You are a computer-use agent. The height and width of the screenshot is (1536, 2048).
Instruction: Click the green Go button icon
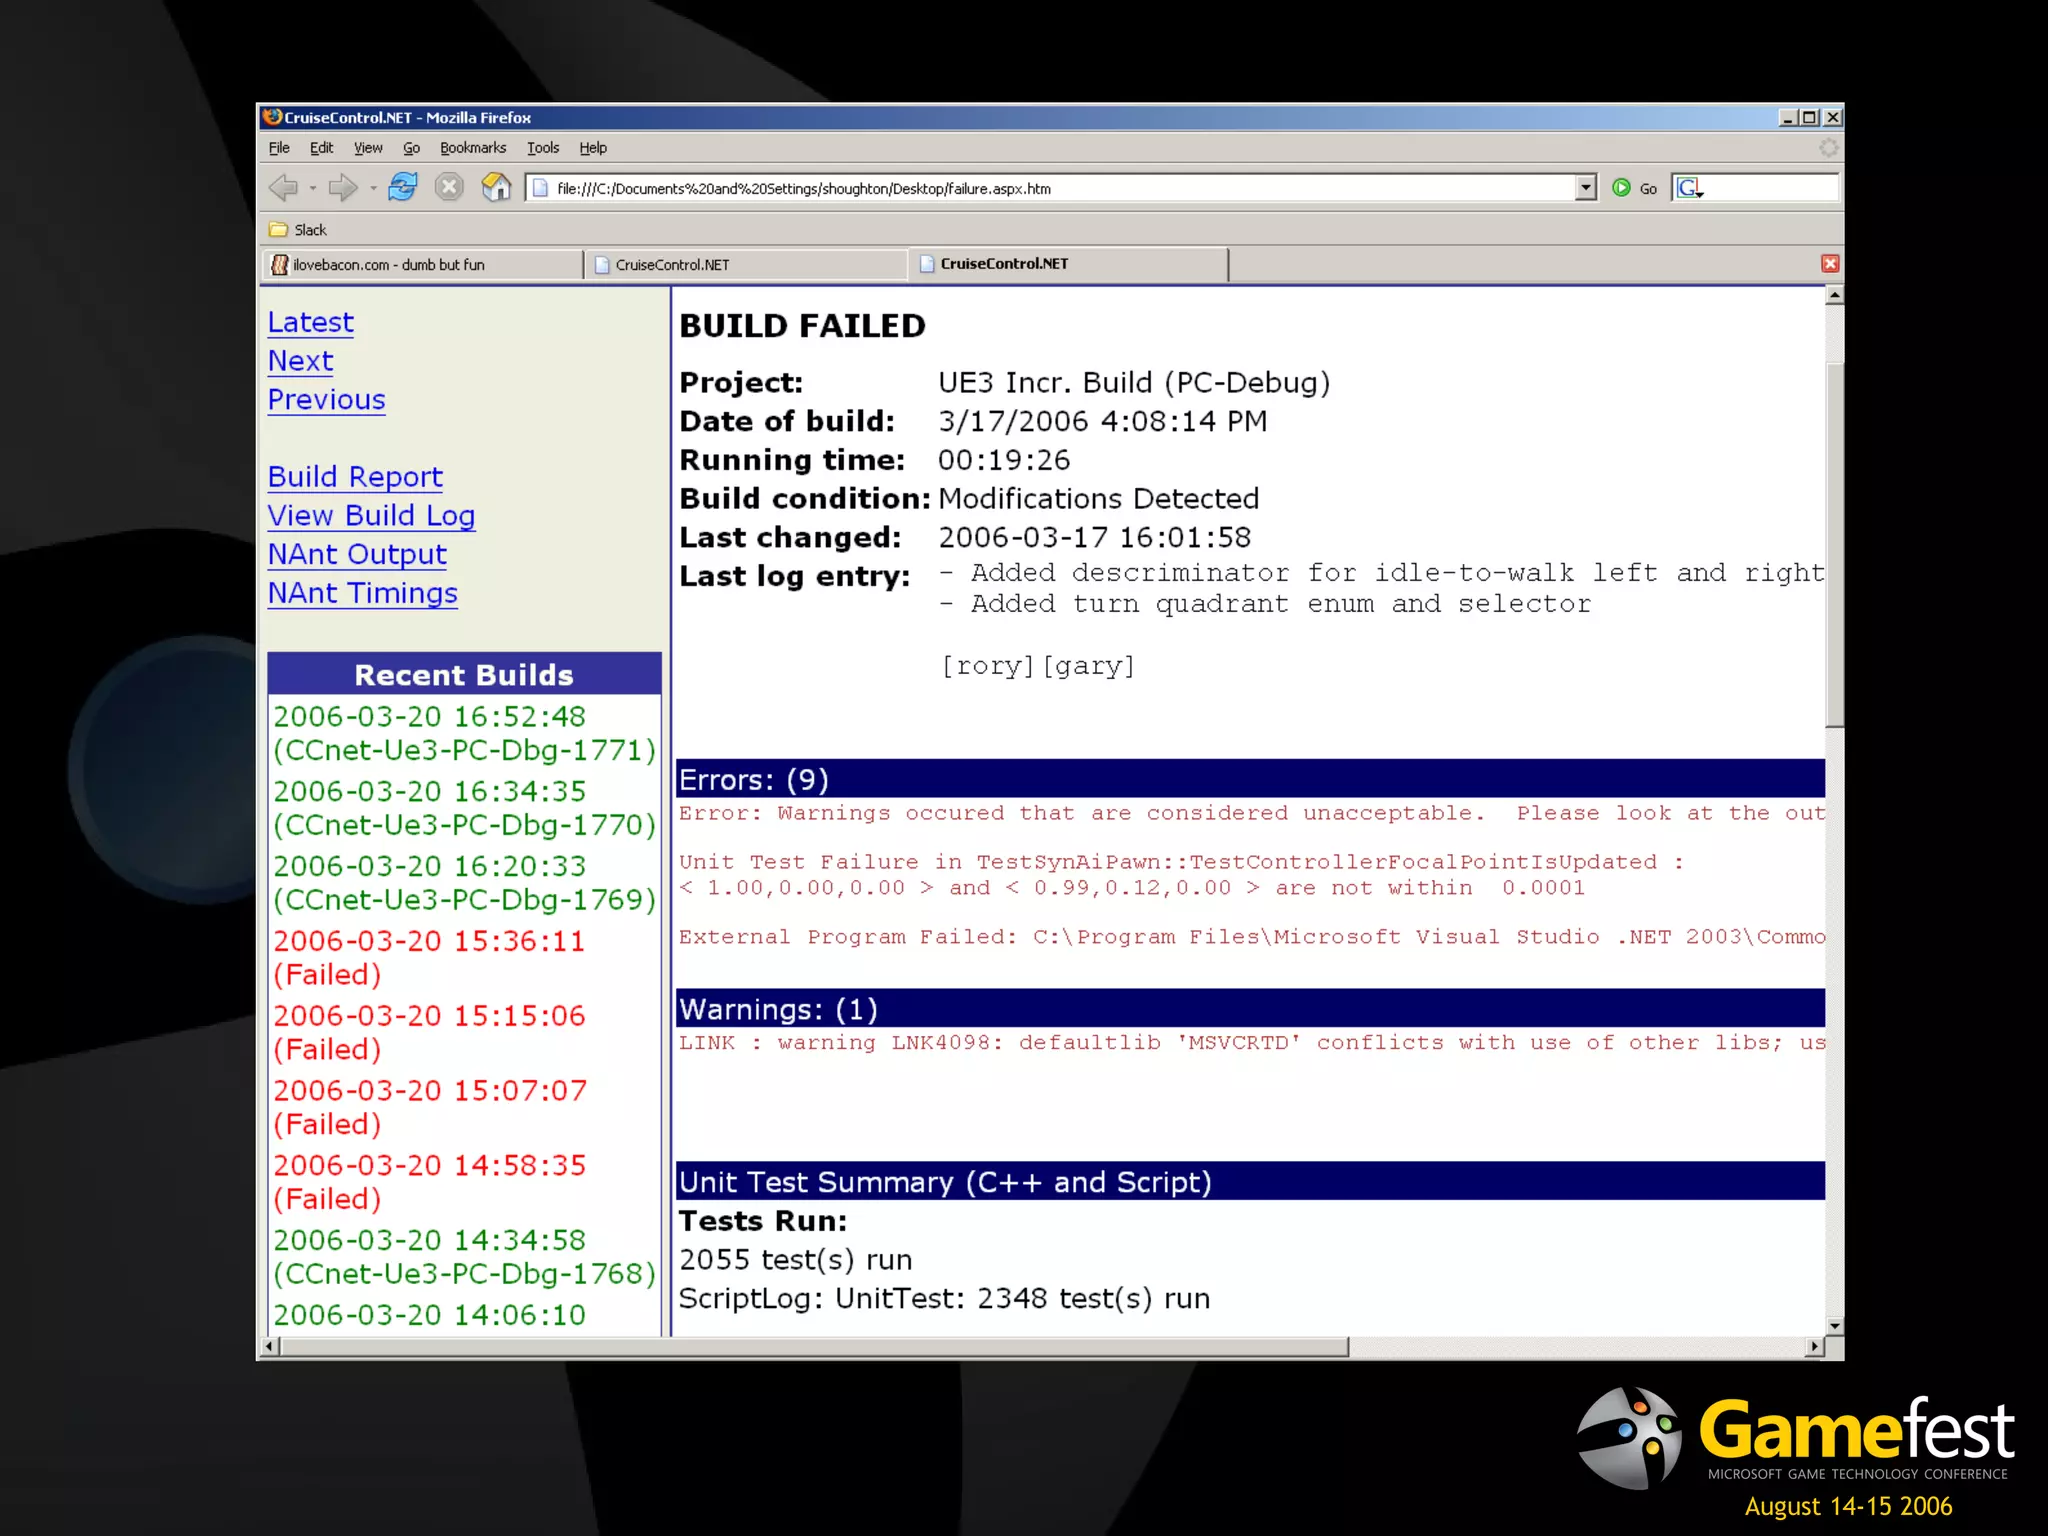pyautogui.click(x=1622, y=187)
